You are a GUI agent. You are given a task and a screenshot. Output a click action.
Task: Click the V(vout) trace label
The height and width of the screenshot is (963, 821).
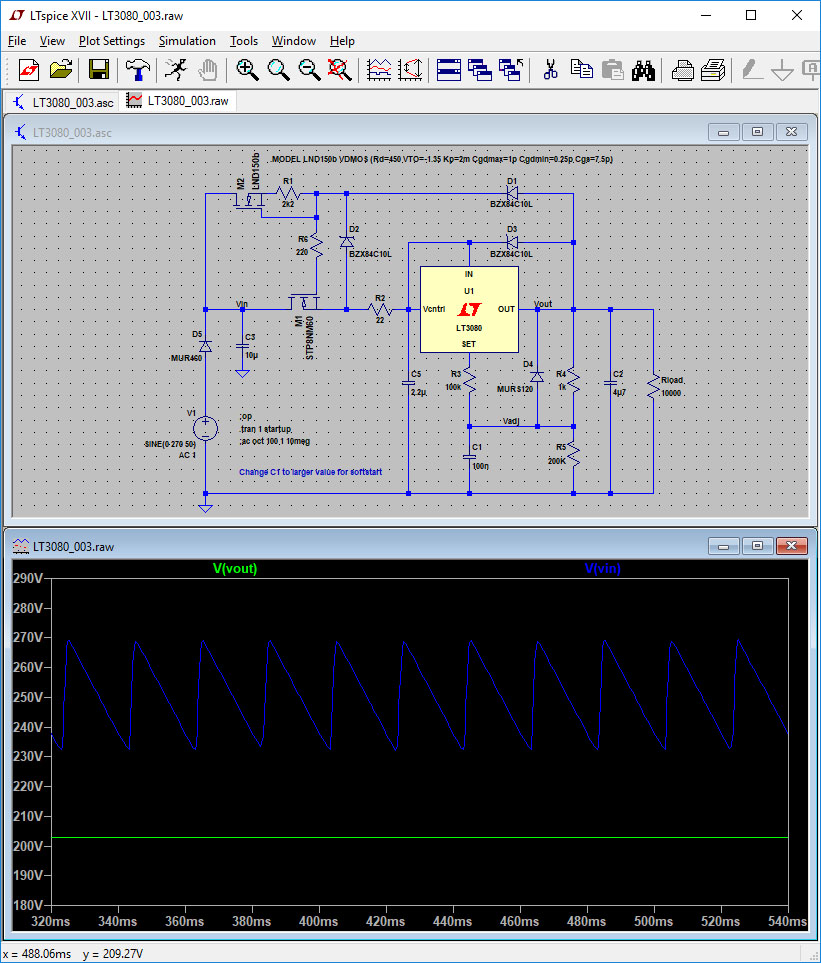(235, 569)
